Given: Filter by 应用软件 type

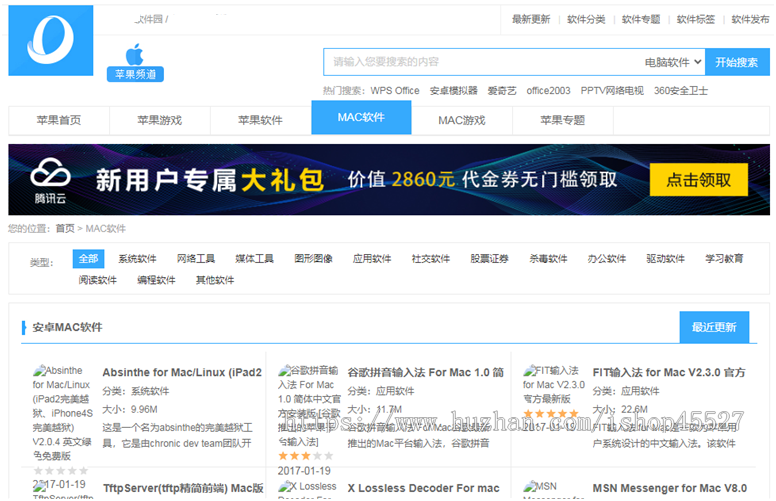Looking at the screenshot, I should [372, 259].
